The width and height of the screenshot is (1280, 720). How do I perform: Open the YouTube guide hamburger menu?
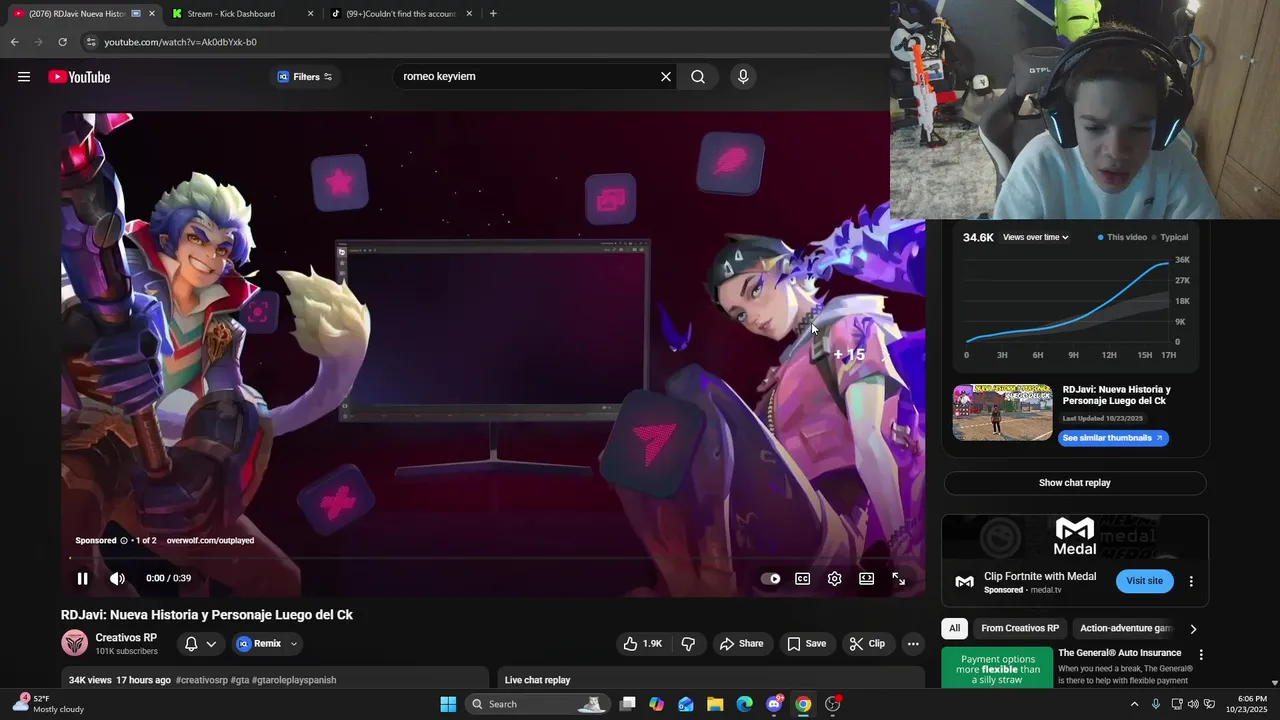click(24, 77)
